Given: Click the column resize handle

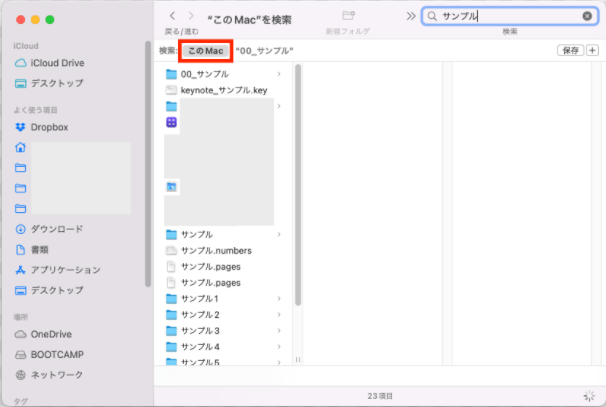Looking at the screenshot, I should pyautogui.click(x=298, y=359).
